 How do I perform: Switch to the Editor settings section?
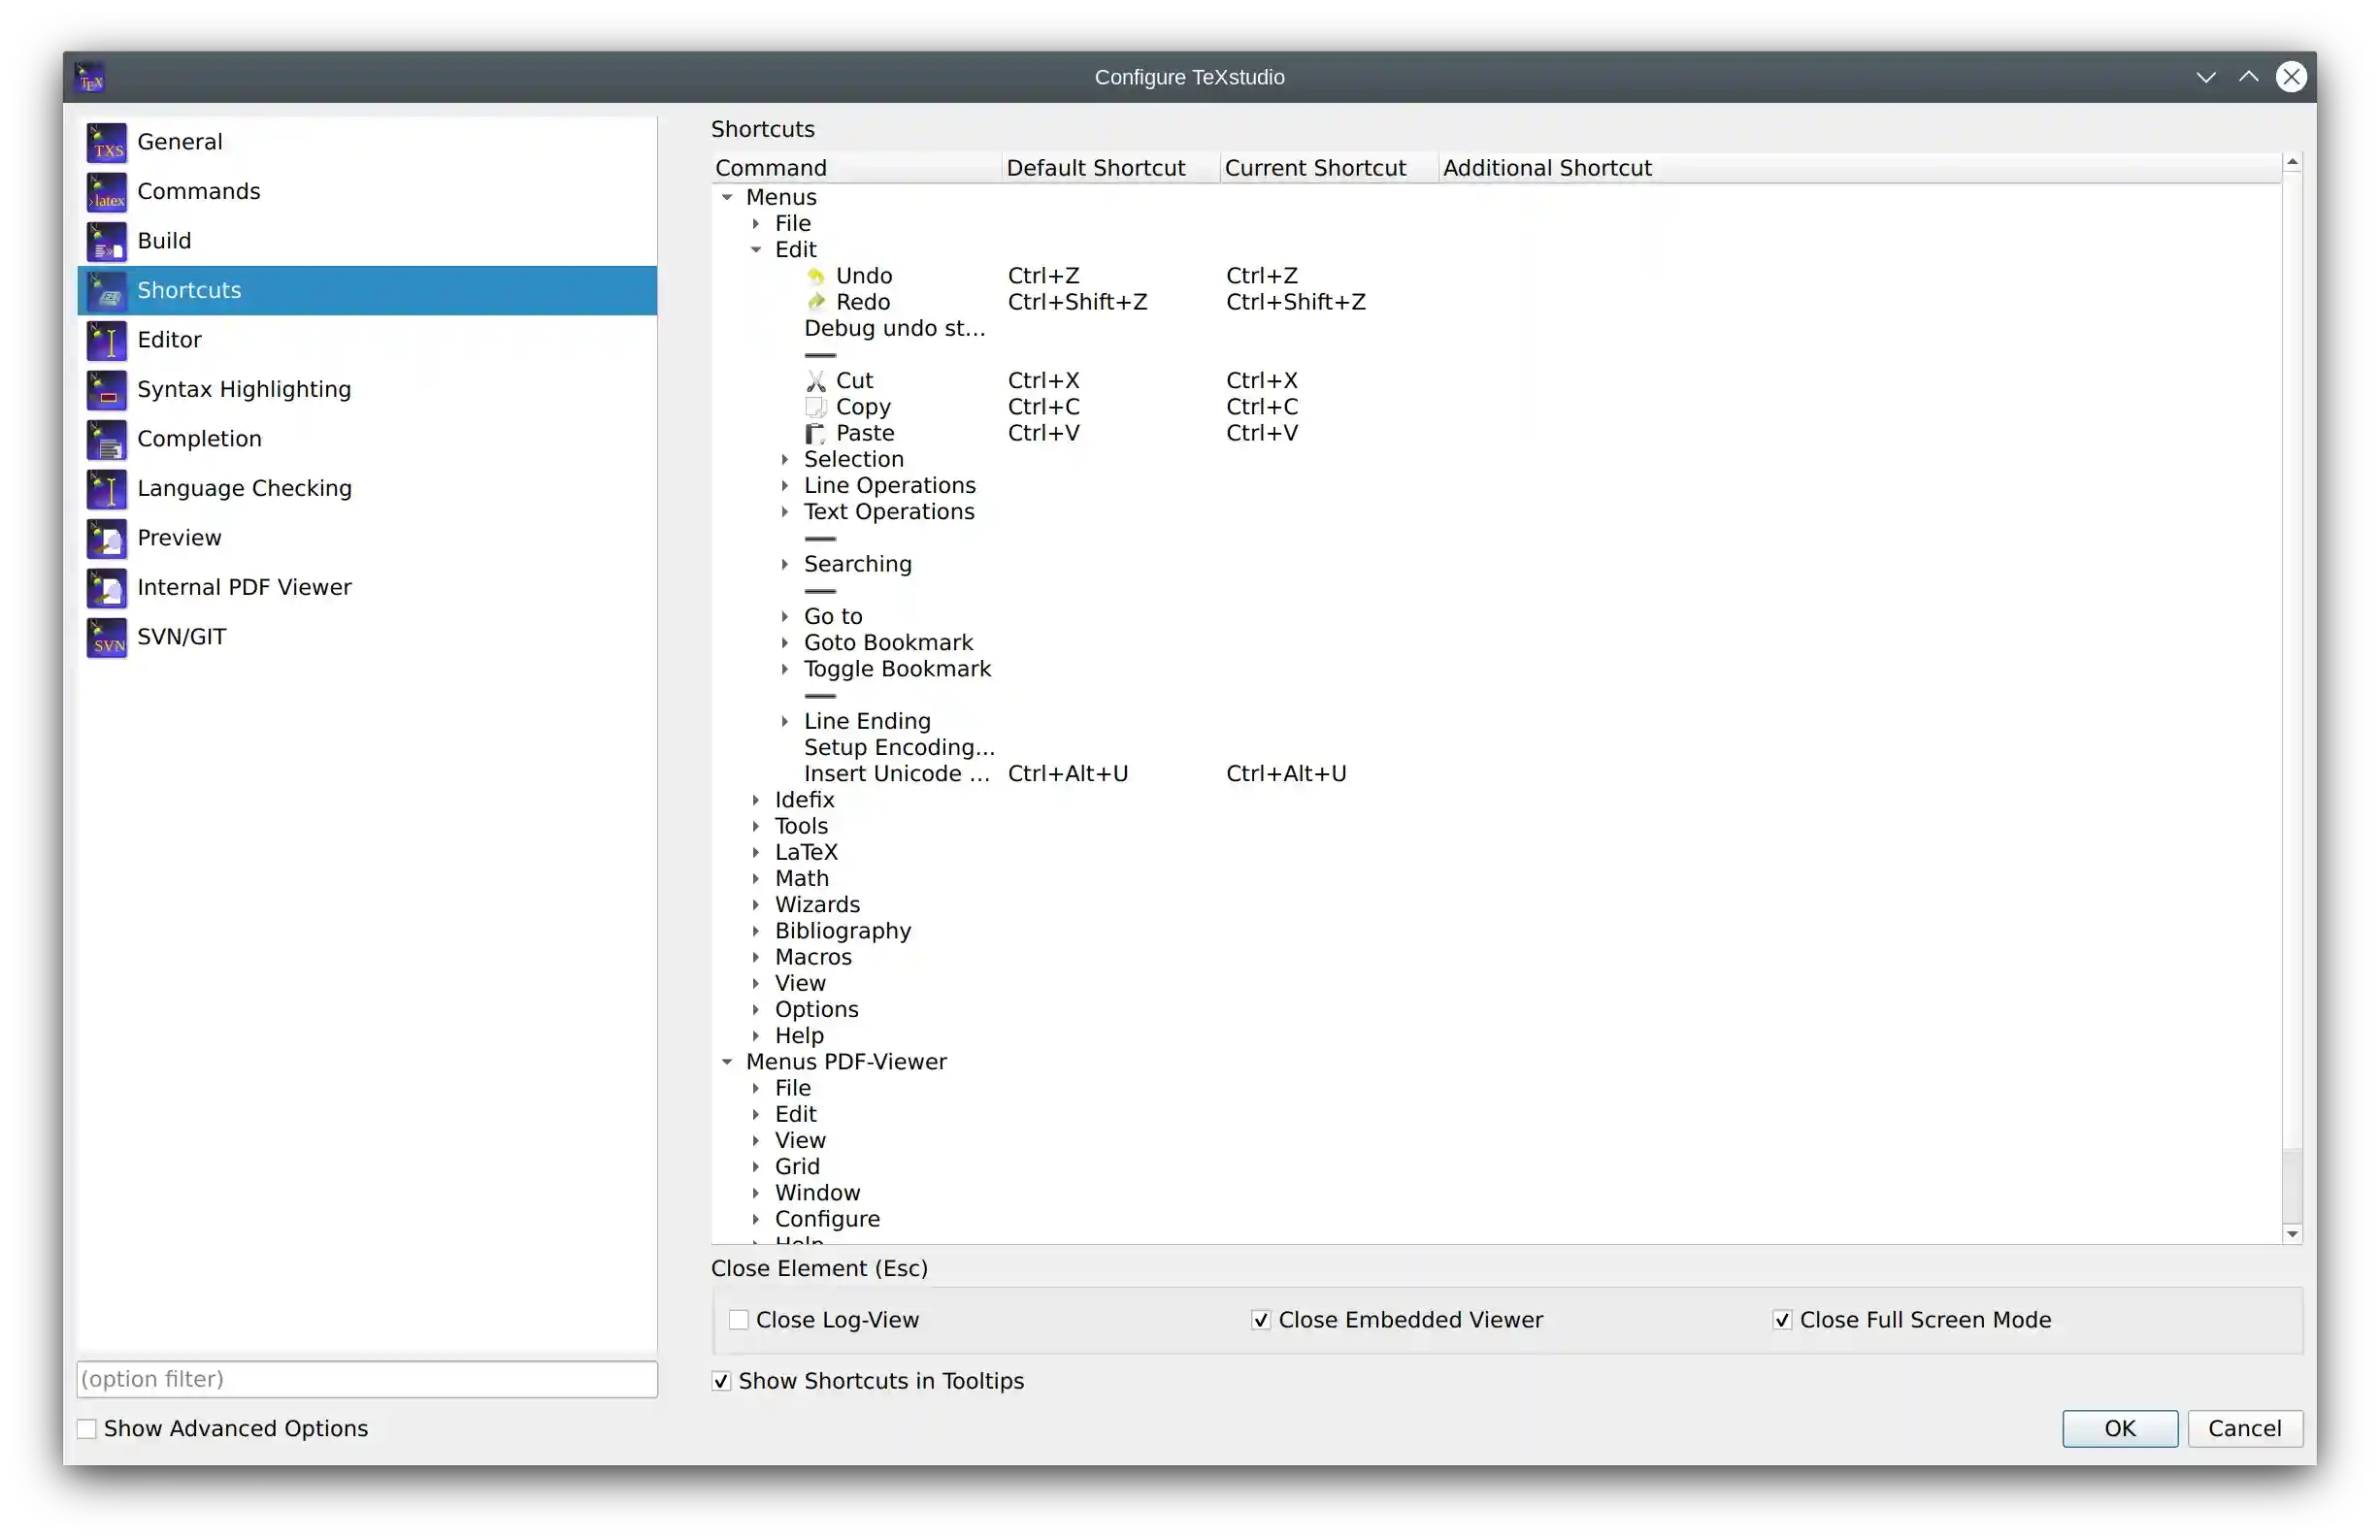click(170, 340)
